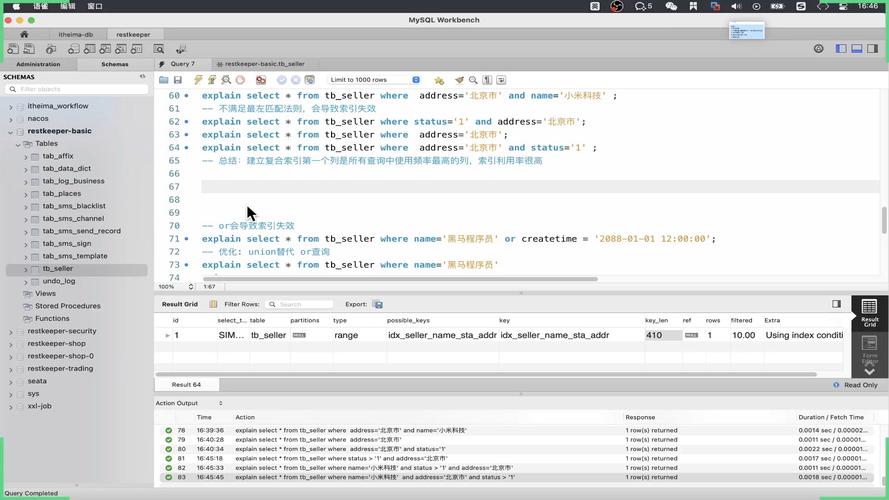Select the Result 64 tab
This screenshot has height=500, width=889.
coord(186,385)
